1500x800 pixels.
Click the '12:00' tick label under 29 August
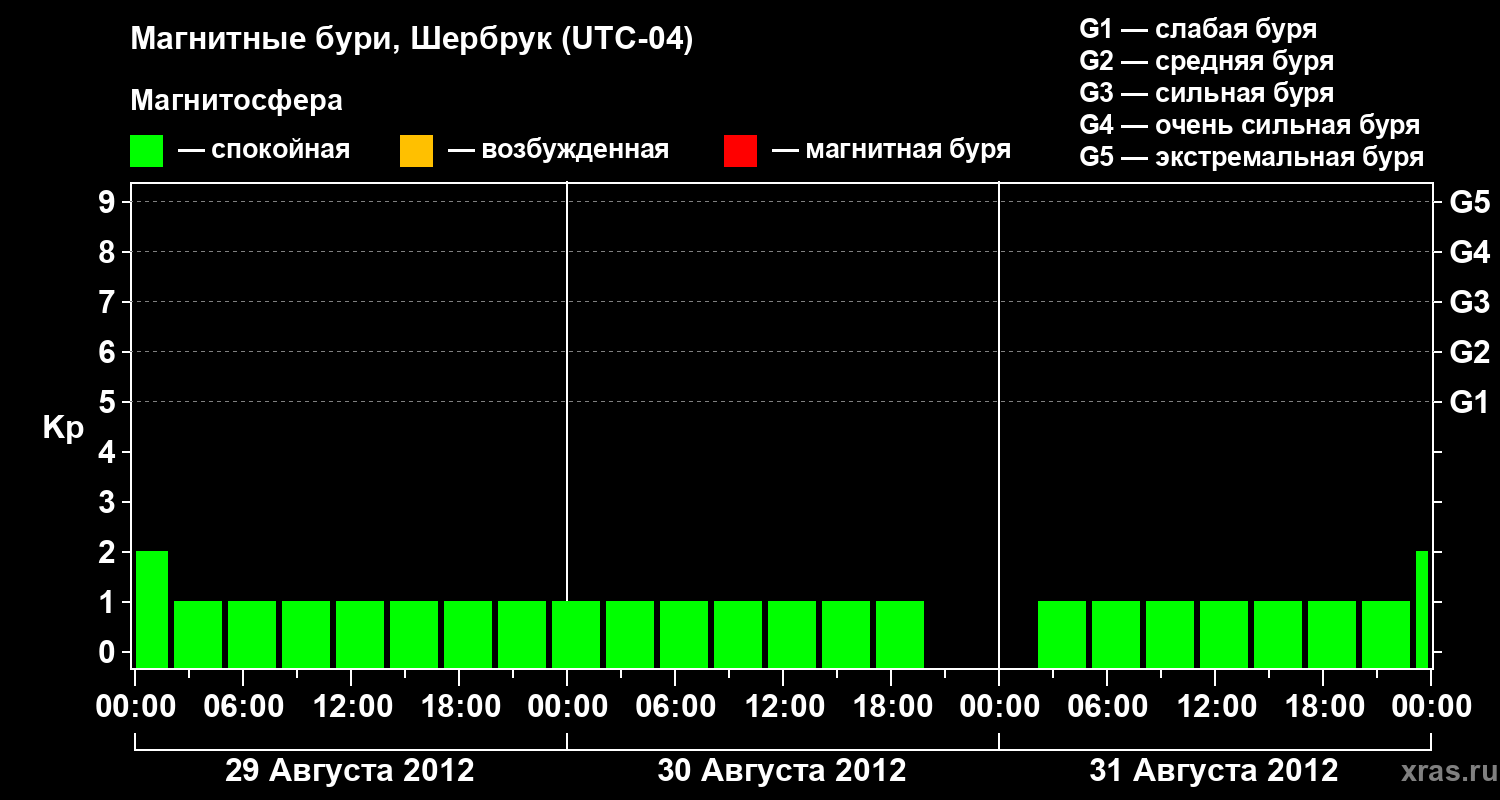coord(351,707)
